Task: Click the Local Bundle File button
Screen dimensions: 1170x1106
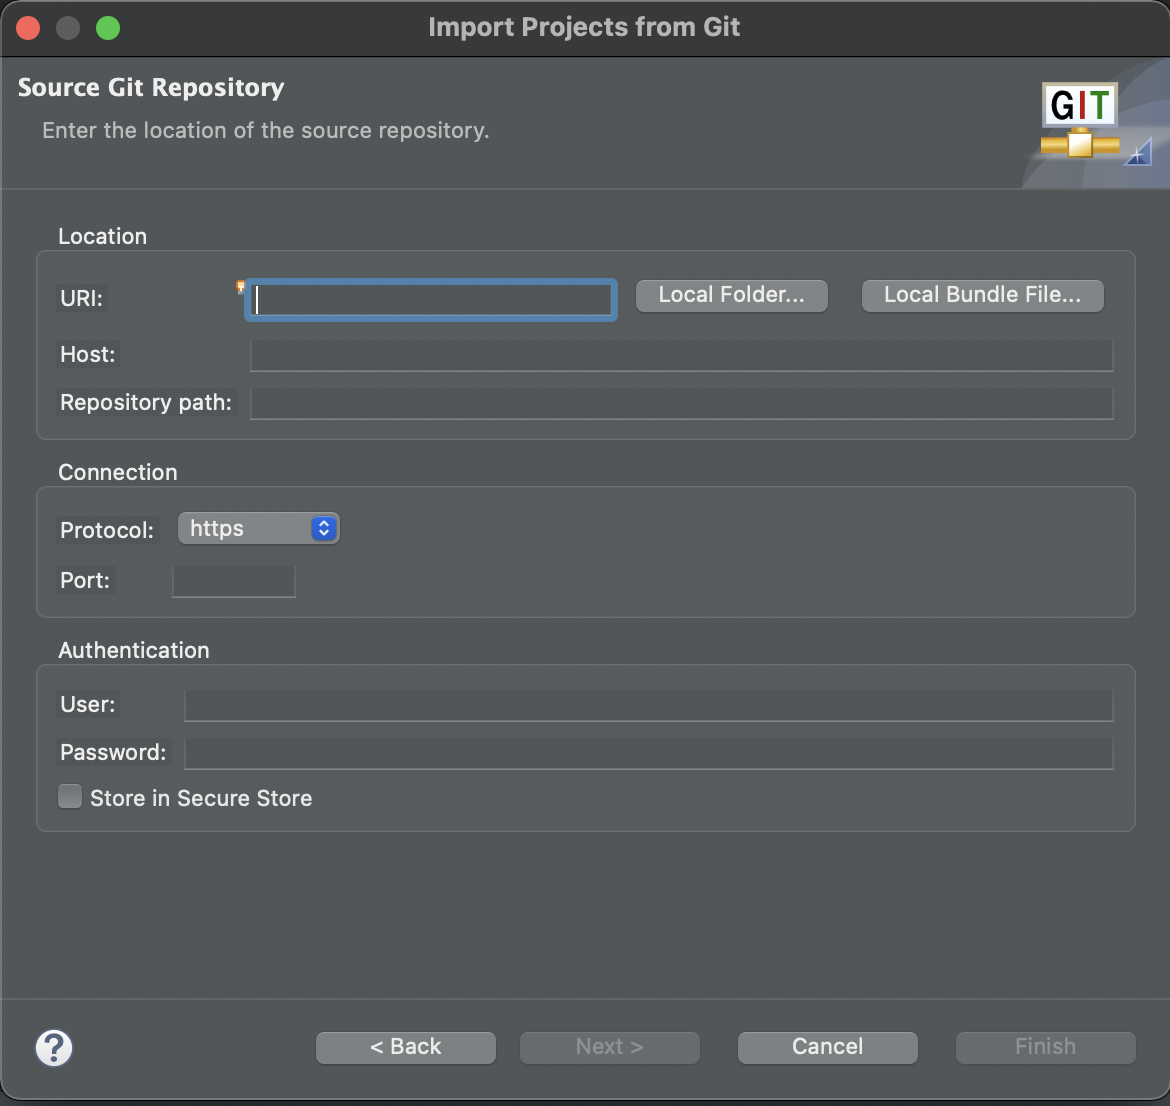Action: tap(982, 295)
